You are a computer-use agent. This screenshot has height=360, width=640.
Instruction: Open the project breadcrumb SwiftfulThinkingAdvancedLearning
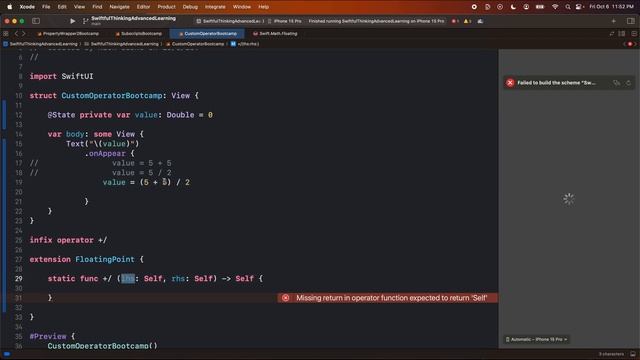coord(40,44)
